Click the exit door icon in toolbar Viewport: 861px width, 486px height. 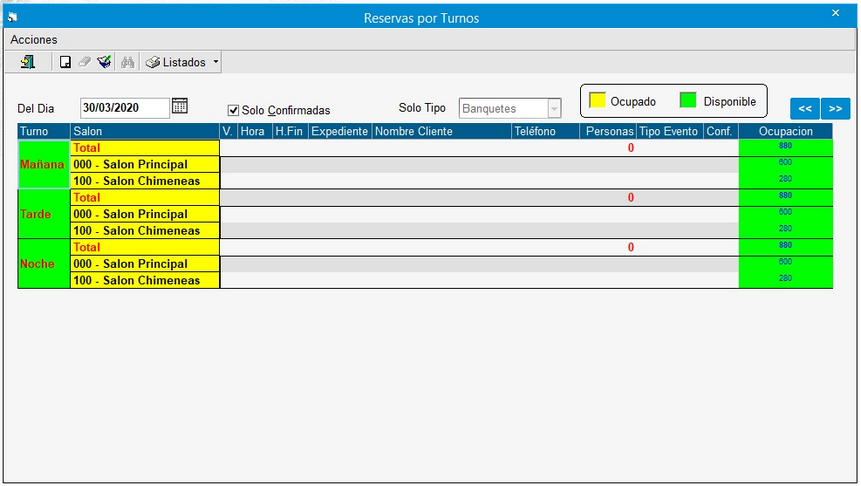(x=27, y=62)
